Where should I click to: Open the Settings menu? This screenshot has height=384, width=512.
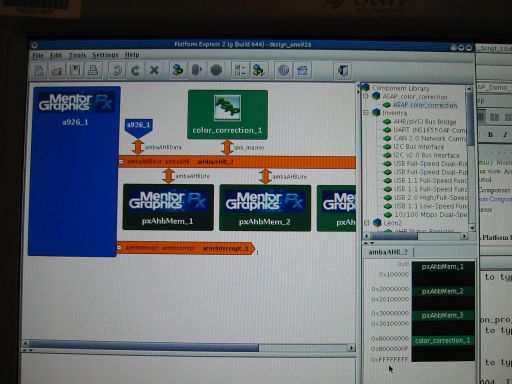(105, 55)
